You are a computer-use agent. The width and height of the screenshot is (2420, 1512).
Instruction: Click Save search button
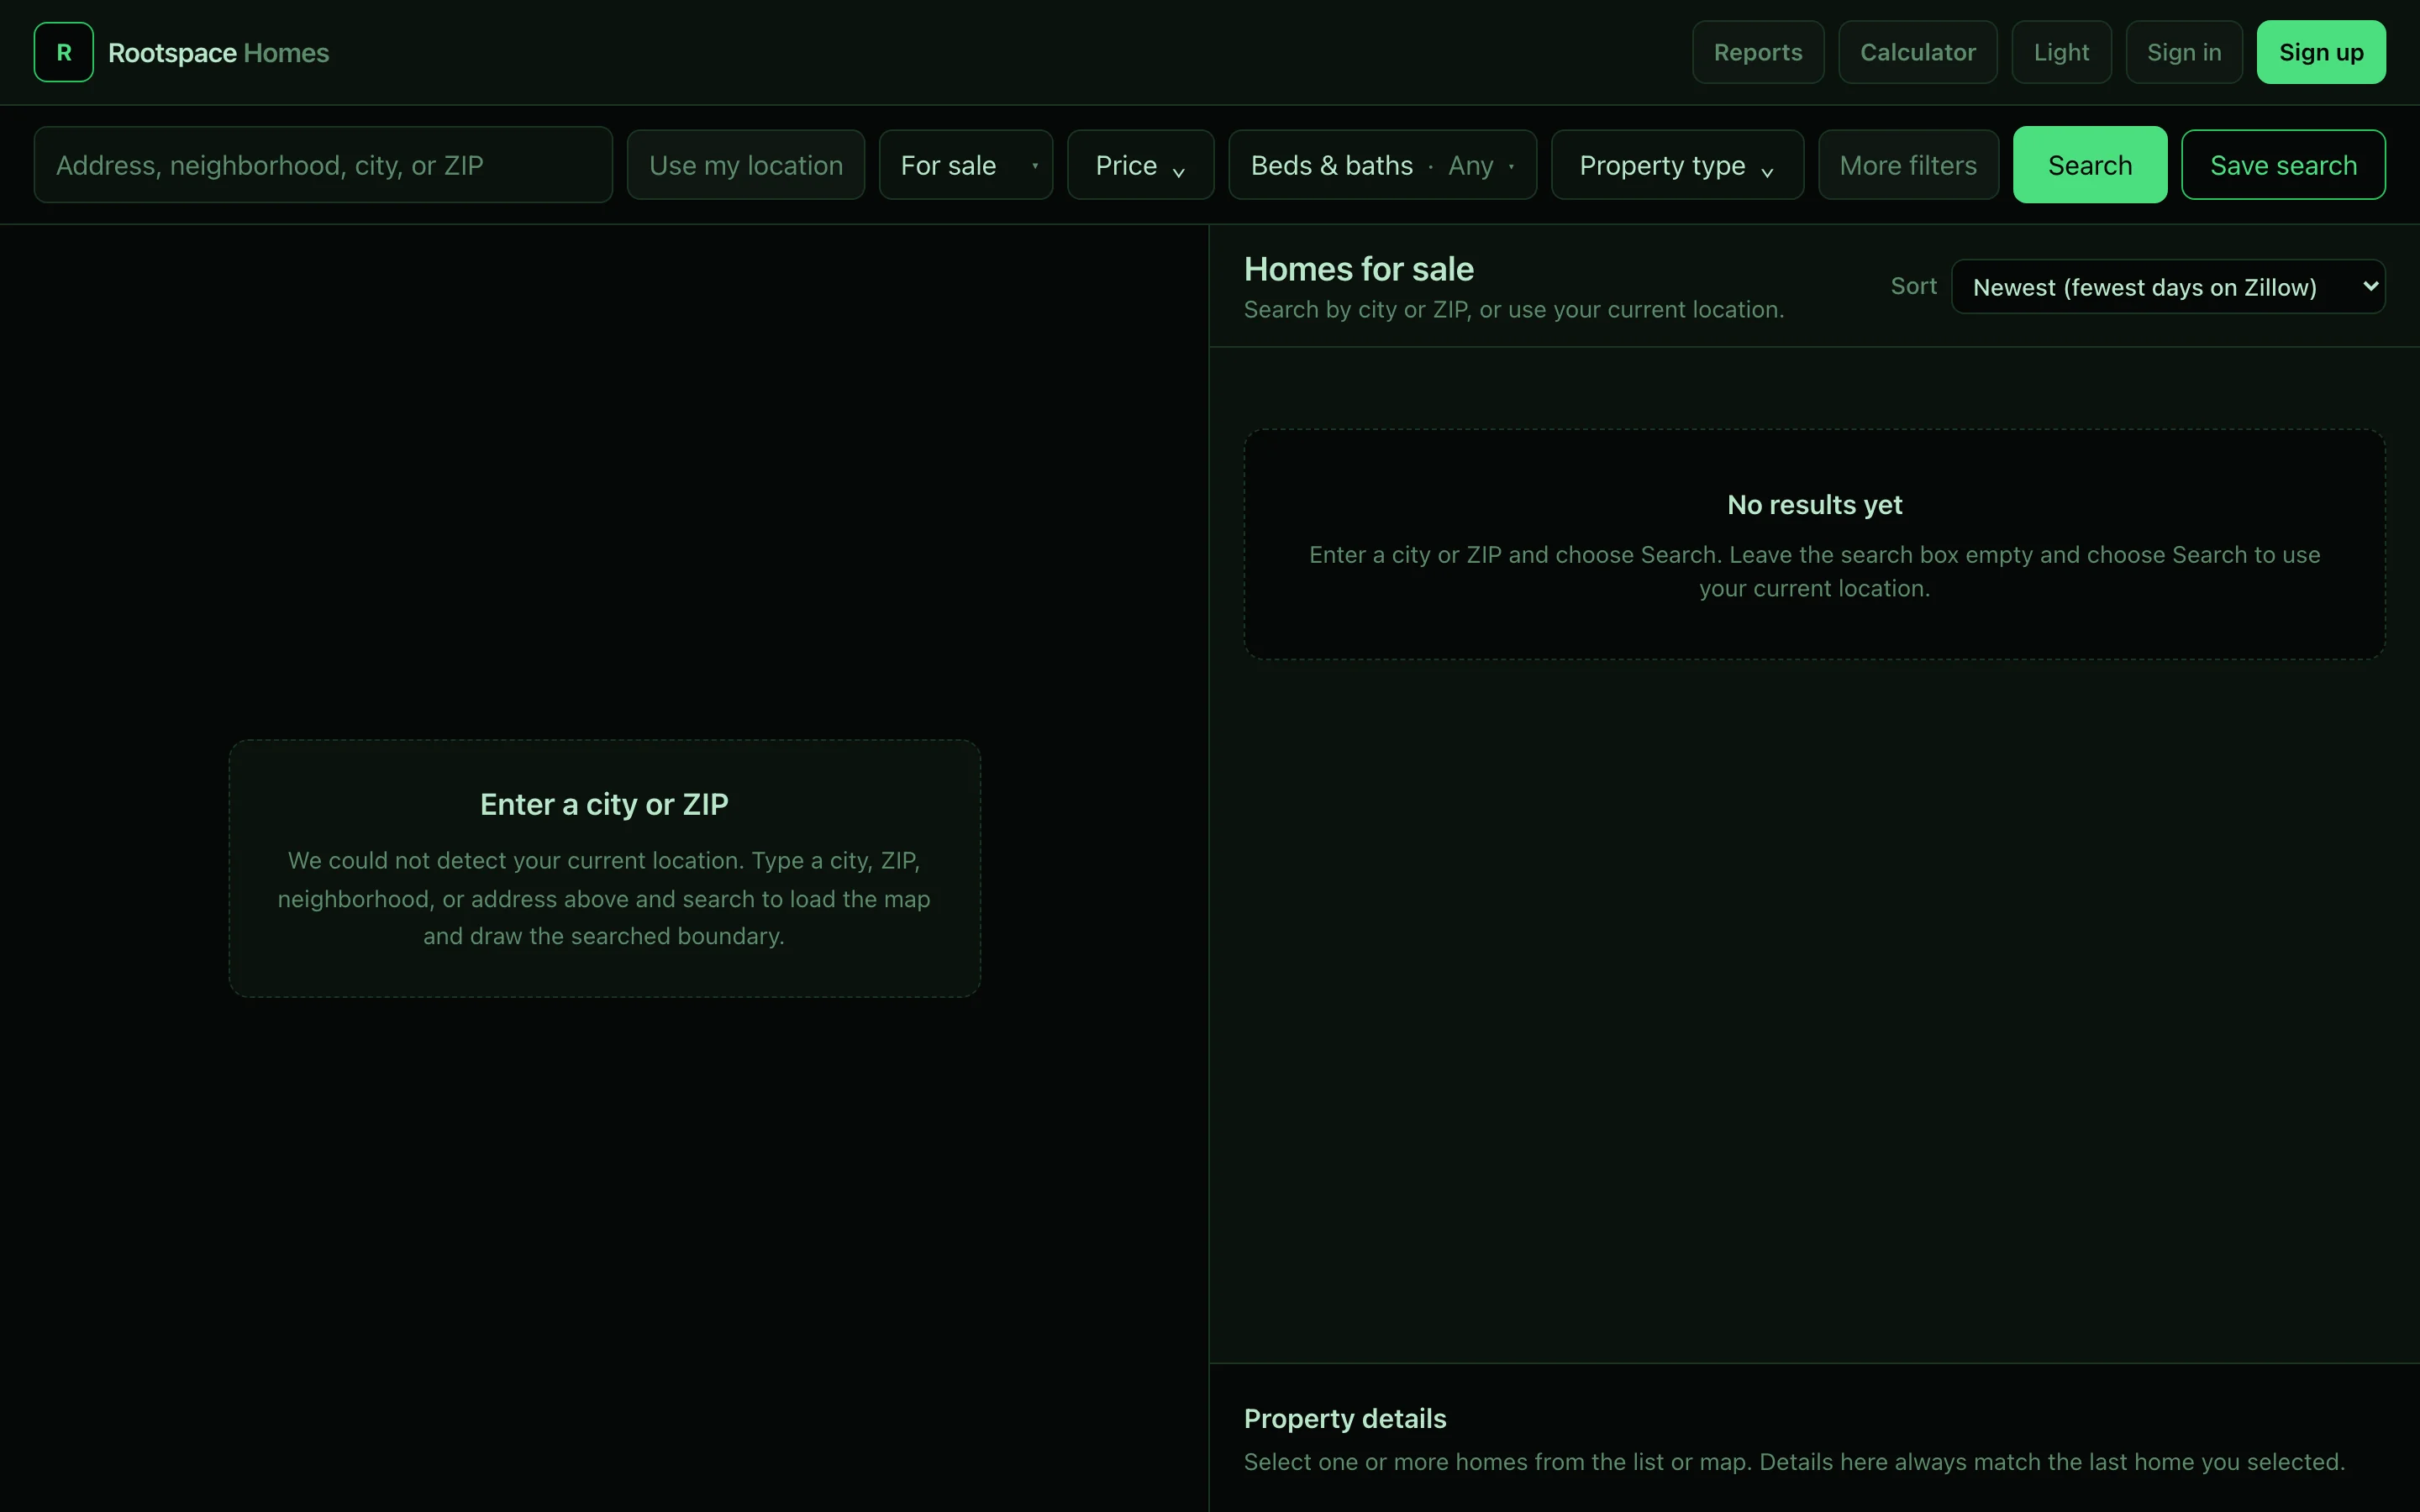coord(2283,165)
